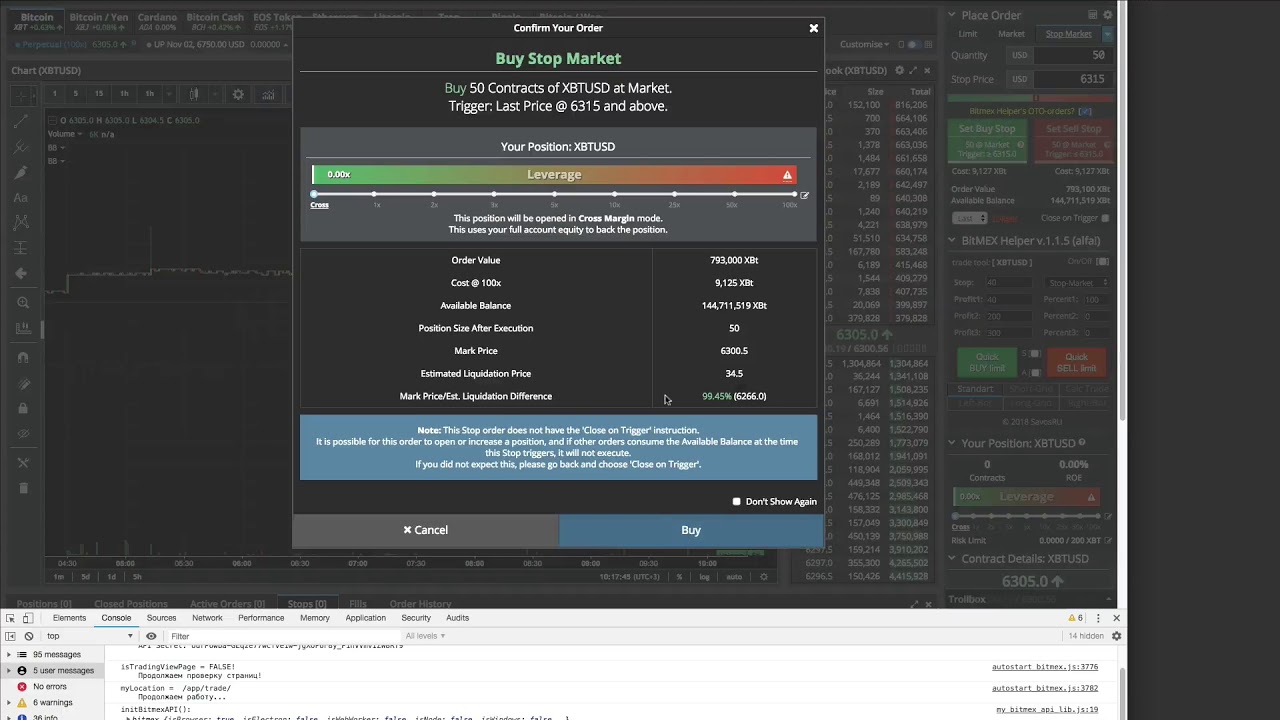Clear the DevTools console
Viewport: 1280px width, 720px height.
point(28,636)
